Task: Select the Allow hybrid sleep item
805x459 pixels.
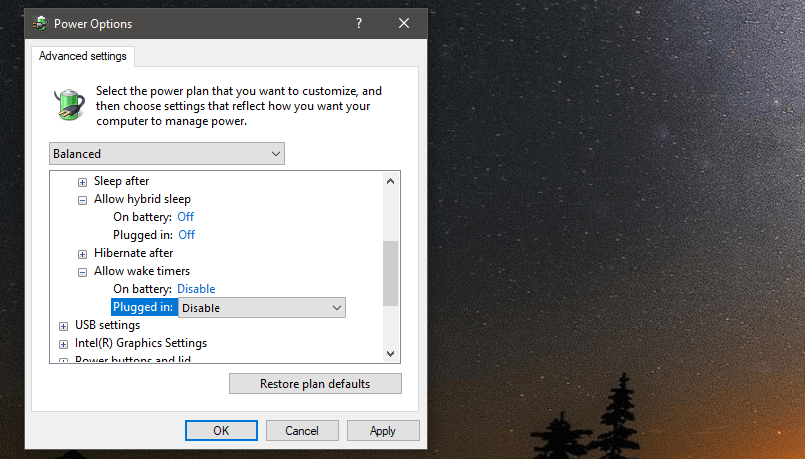Action: pos(142,199)
